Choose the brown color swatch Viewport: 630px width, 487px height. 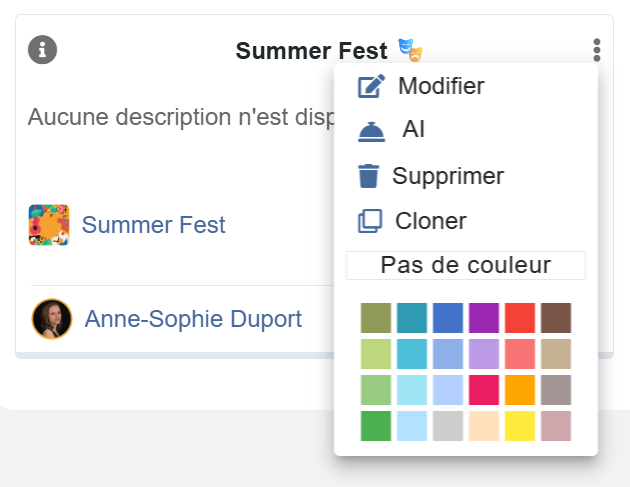pyautogui.click(x=555, y=318)
